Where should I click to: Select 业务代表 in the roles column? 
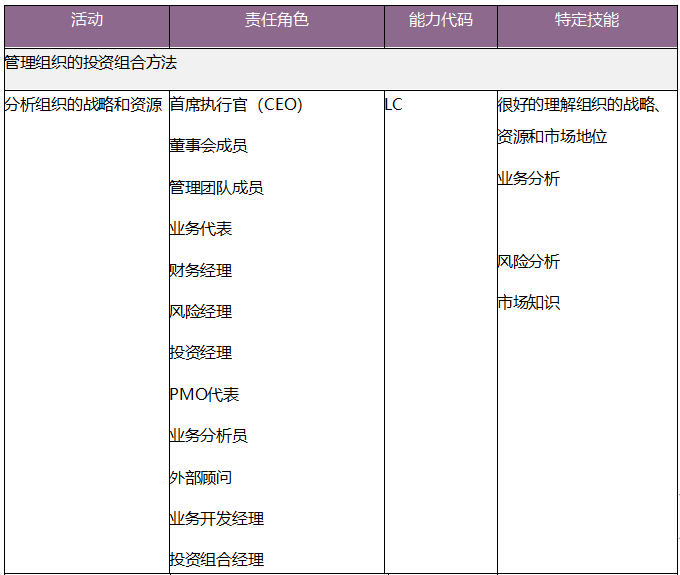pos(201,229)
